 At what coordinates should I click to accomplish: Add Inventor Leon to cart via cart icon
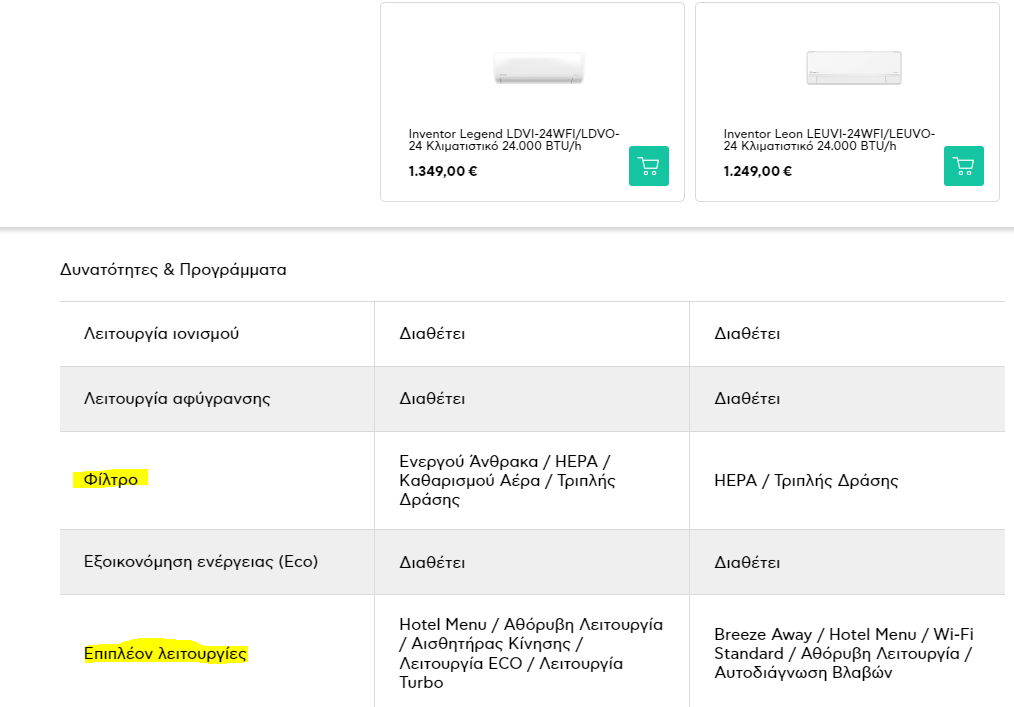click(x=964, y=166)
